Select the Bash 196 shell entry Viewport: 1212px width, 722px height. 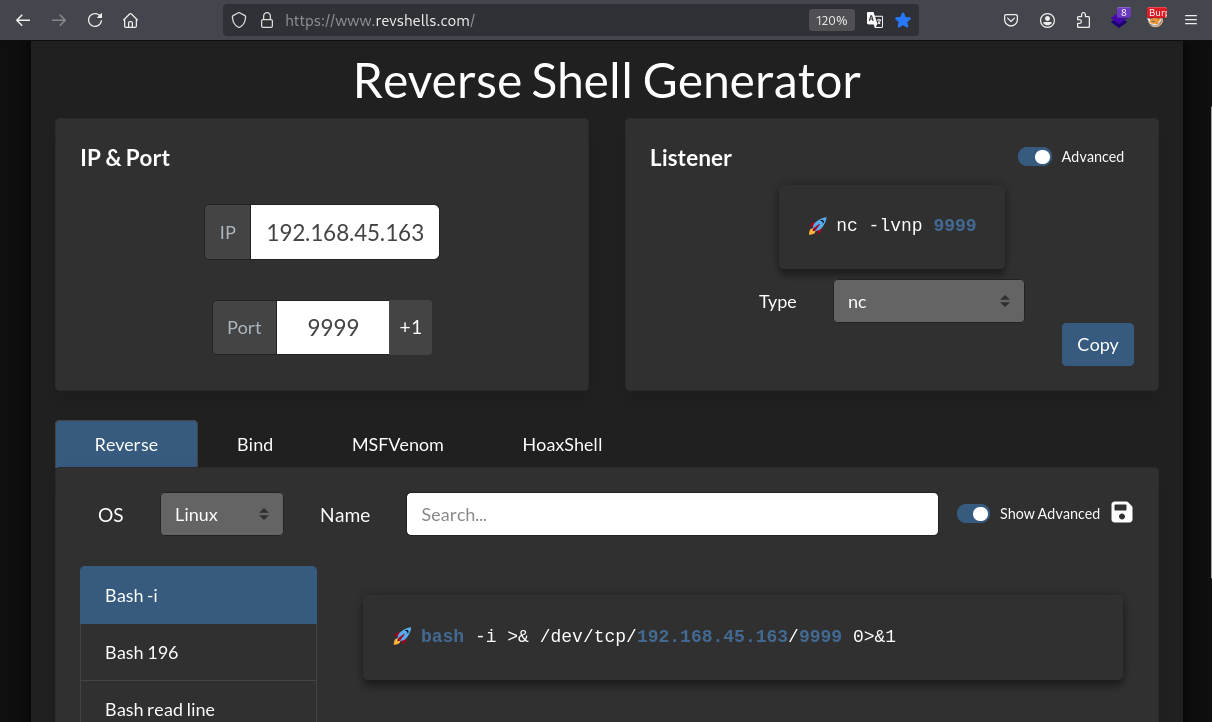click(198, 652)
